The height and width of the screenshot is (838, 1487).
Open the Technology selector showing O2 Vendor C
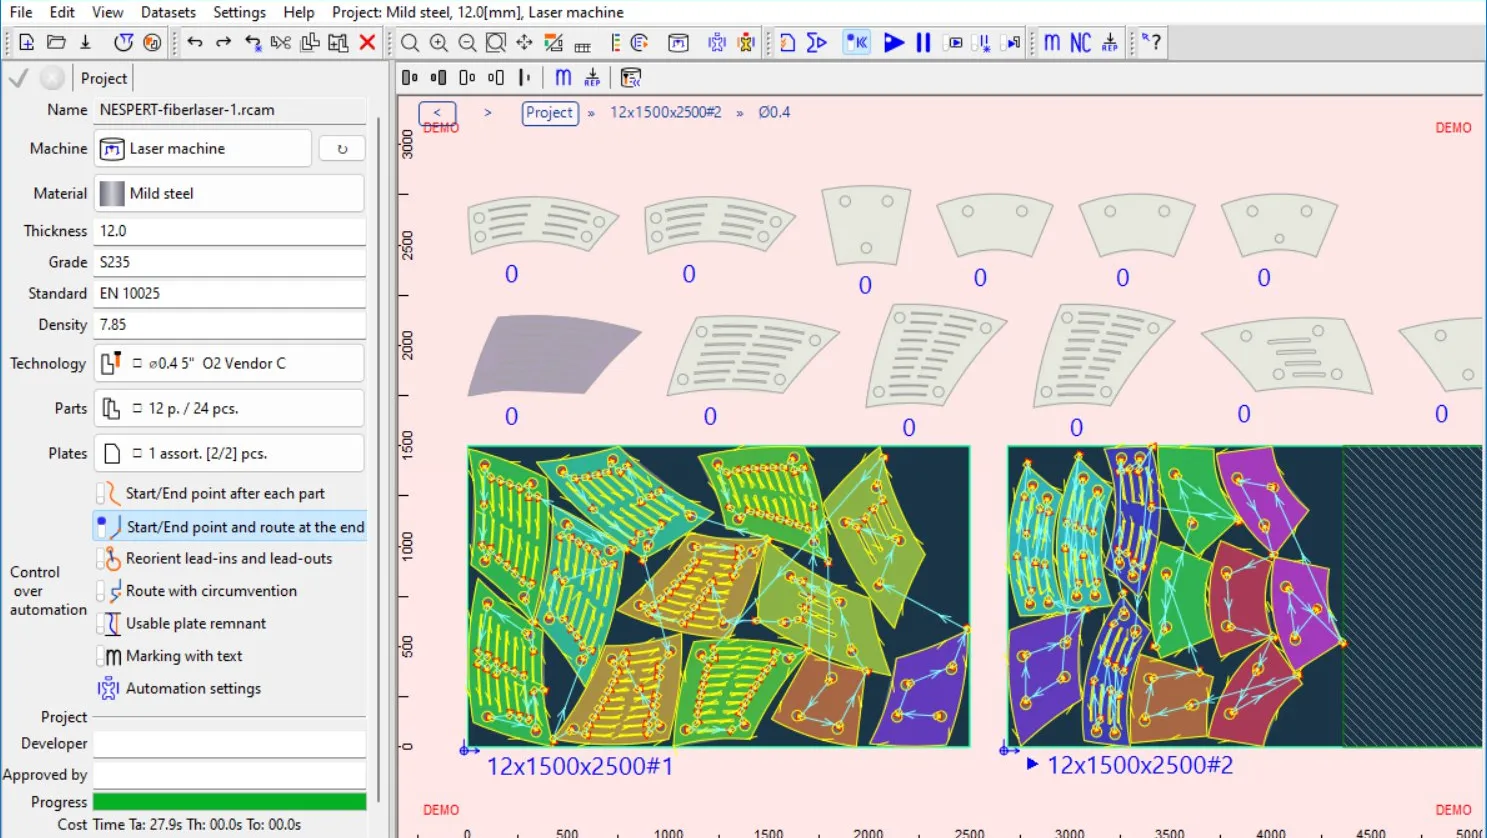[229, 363]
